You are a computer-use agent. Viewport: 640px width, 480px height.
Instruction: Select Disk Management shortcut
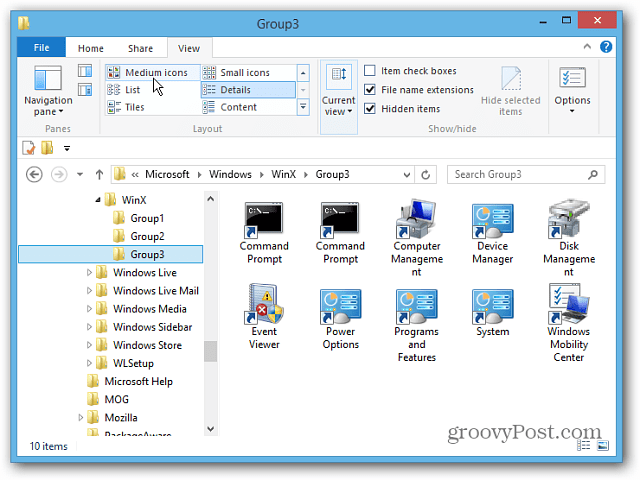569,238
